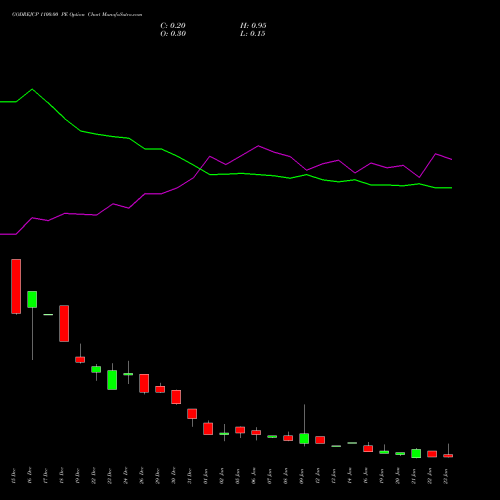Click the '29 Dec' date label
500x500 pixels.
point(158,476)
